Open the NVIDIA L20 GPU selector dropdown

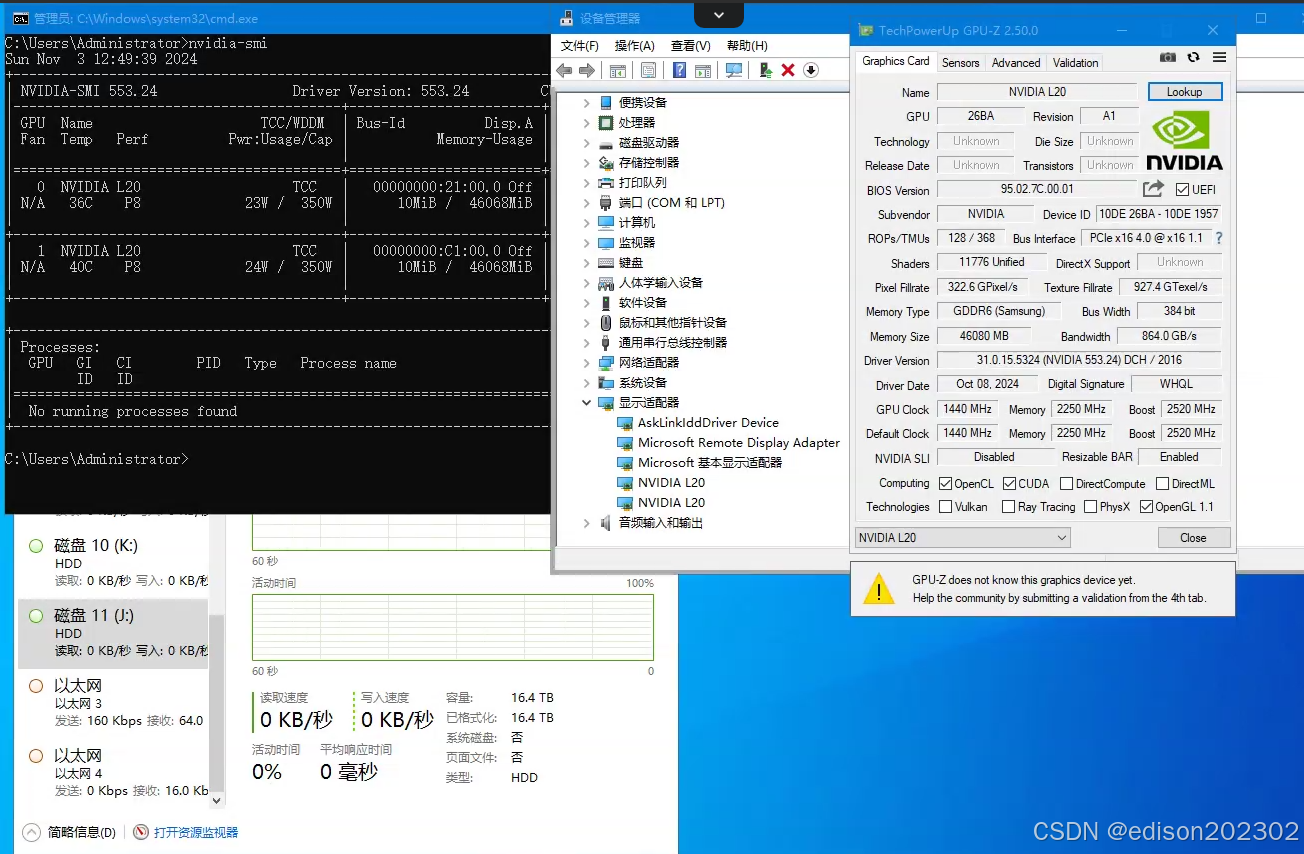(963, 538)
